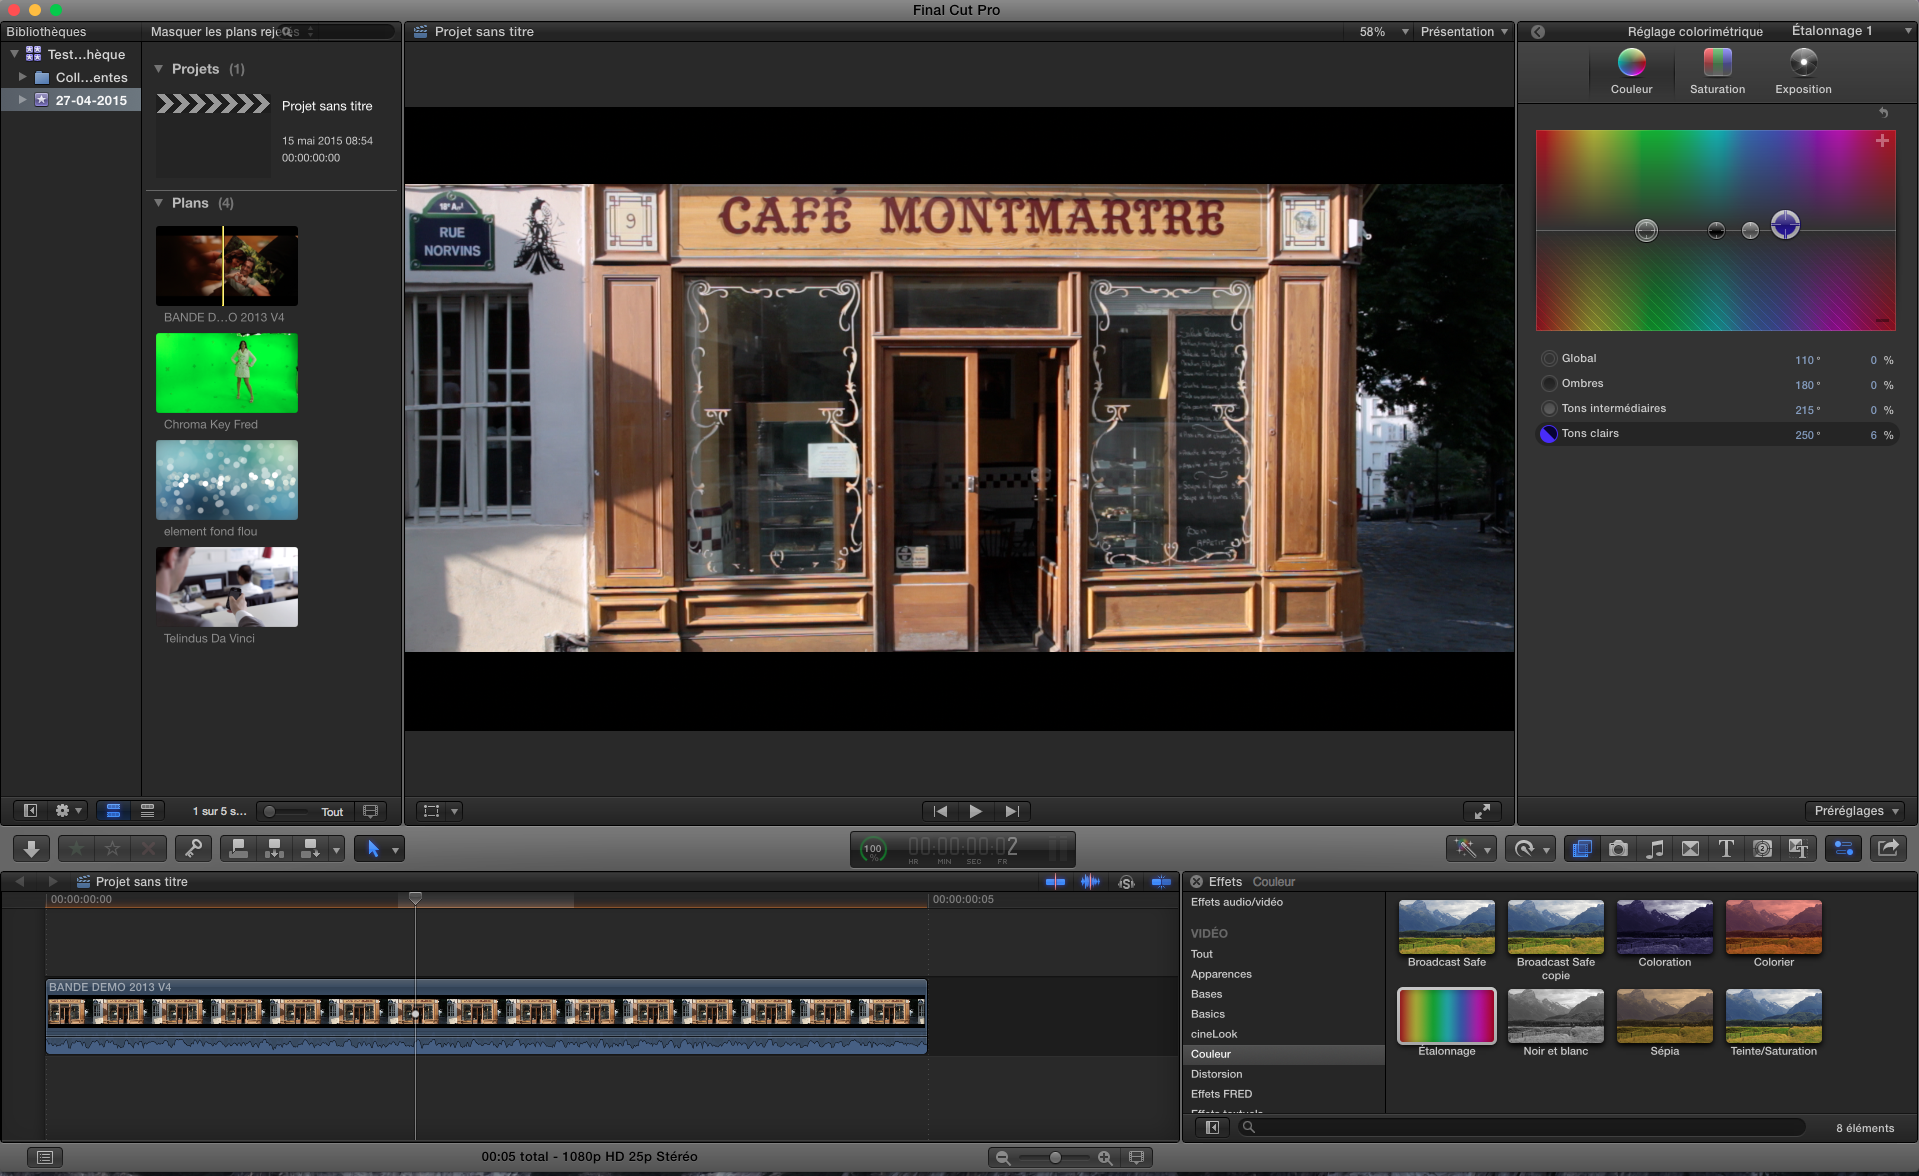Expand the 27-04-2015 library event

pyautogui.click(x=22, y=100)
